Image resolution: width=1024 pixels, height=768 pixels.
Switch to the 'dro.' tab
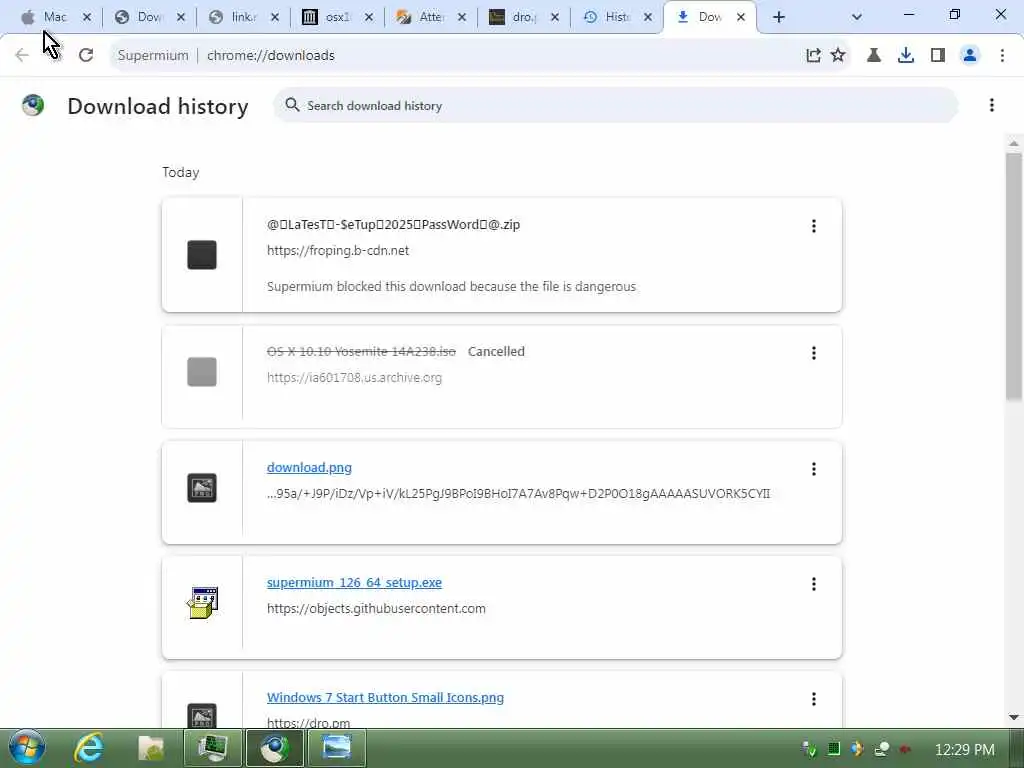pyautogui.click(x=513, y=18)
